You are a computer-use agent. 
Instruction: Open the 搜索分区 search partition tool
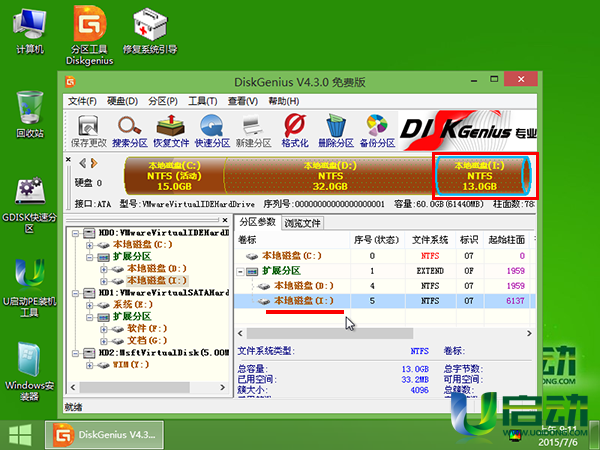click(130, 131)
